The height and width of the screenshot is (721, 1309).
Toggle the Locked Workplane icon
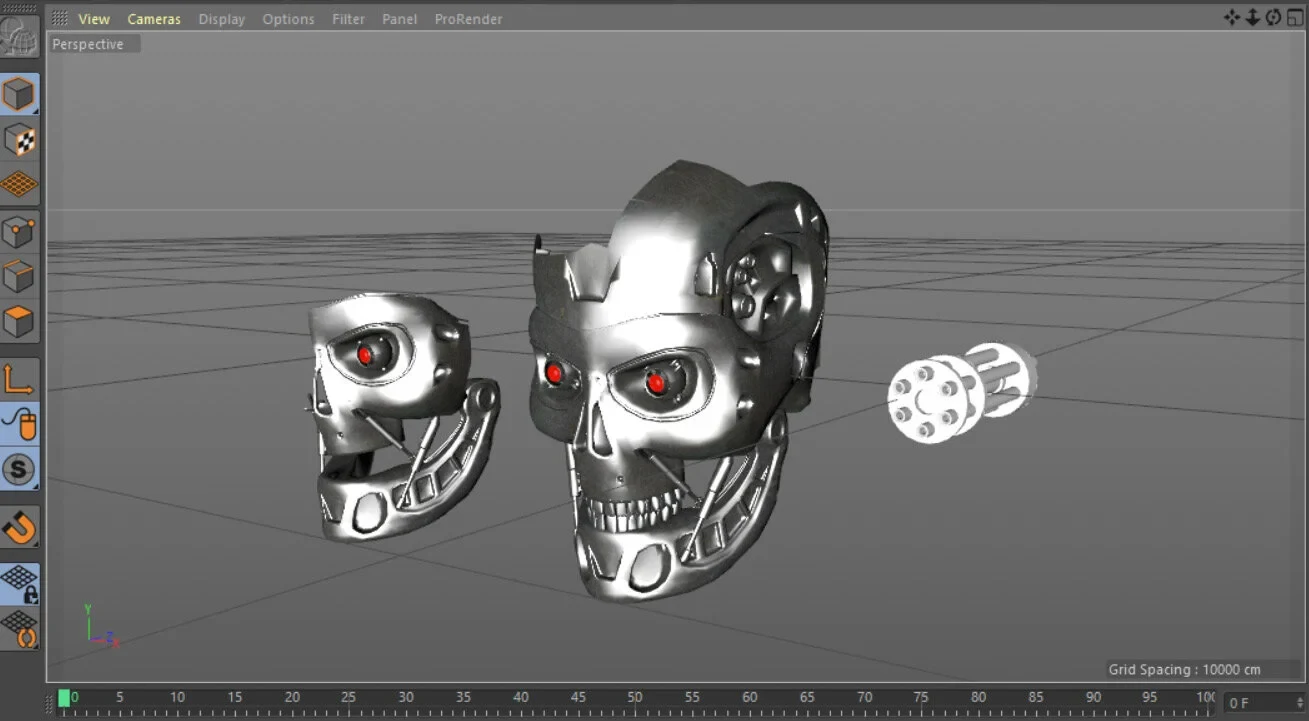pos(19,583)
